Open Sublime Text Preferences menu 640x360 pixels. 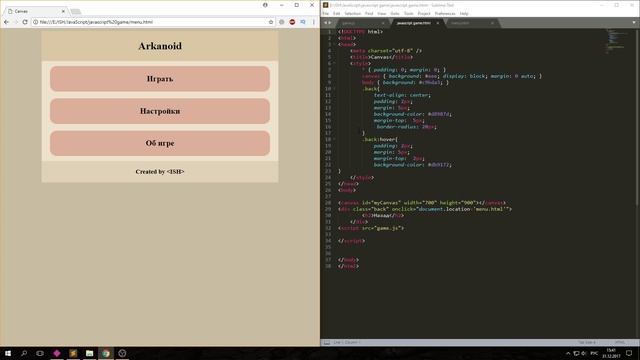pyautogui.click(x=445, y=13)
